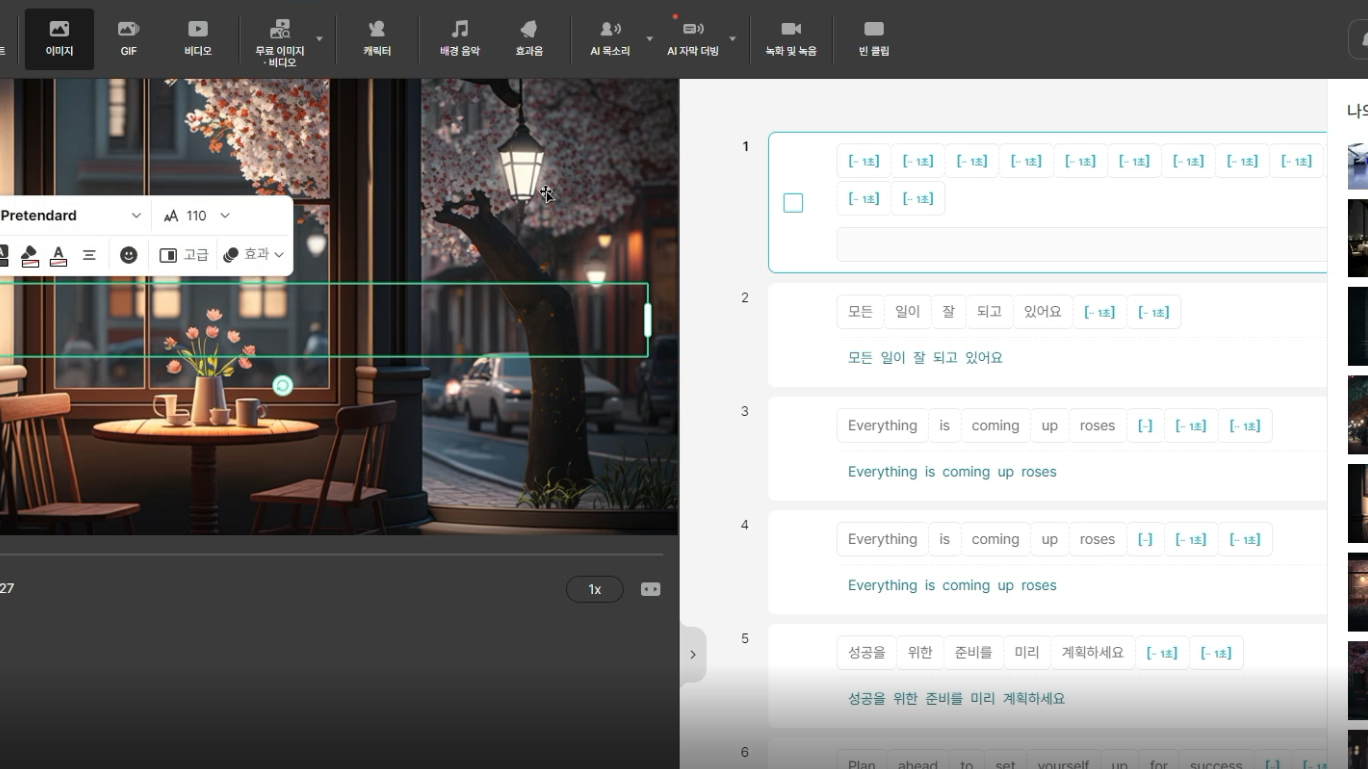Screen dimensions: 1368x769
Task: Click the up word chip in clip 4
Action: [x=1049, y=540]
